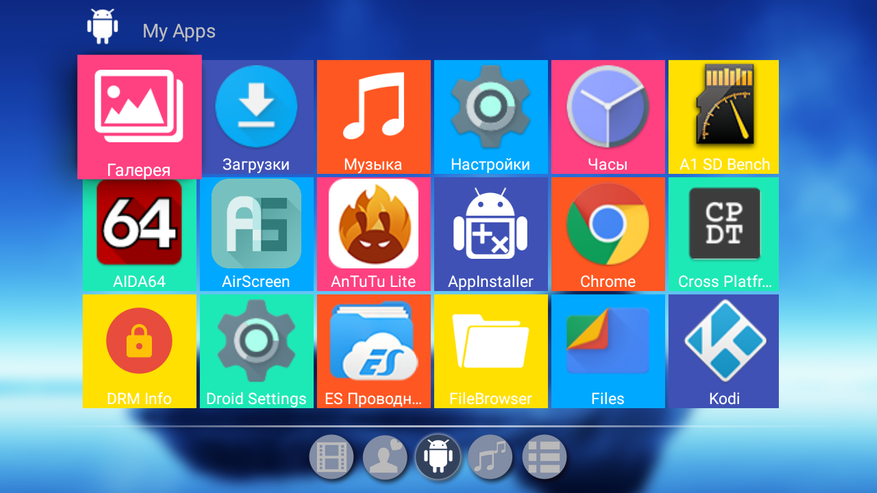Select the Android apps tab in dock
Image resolution: width=877 pixels, height=493 pixels.
point(437,457)
